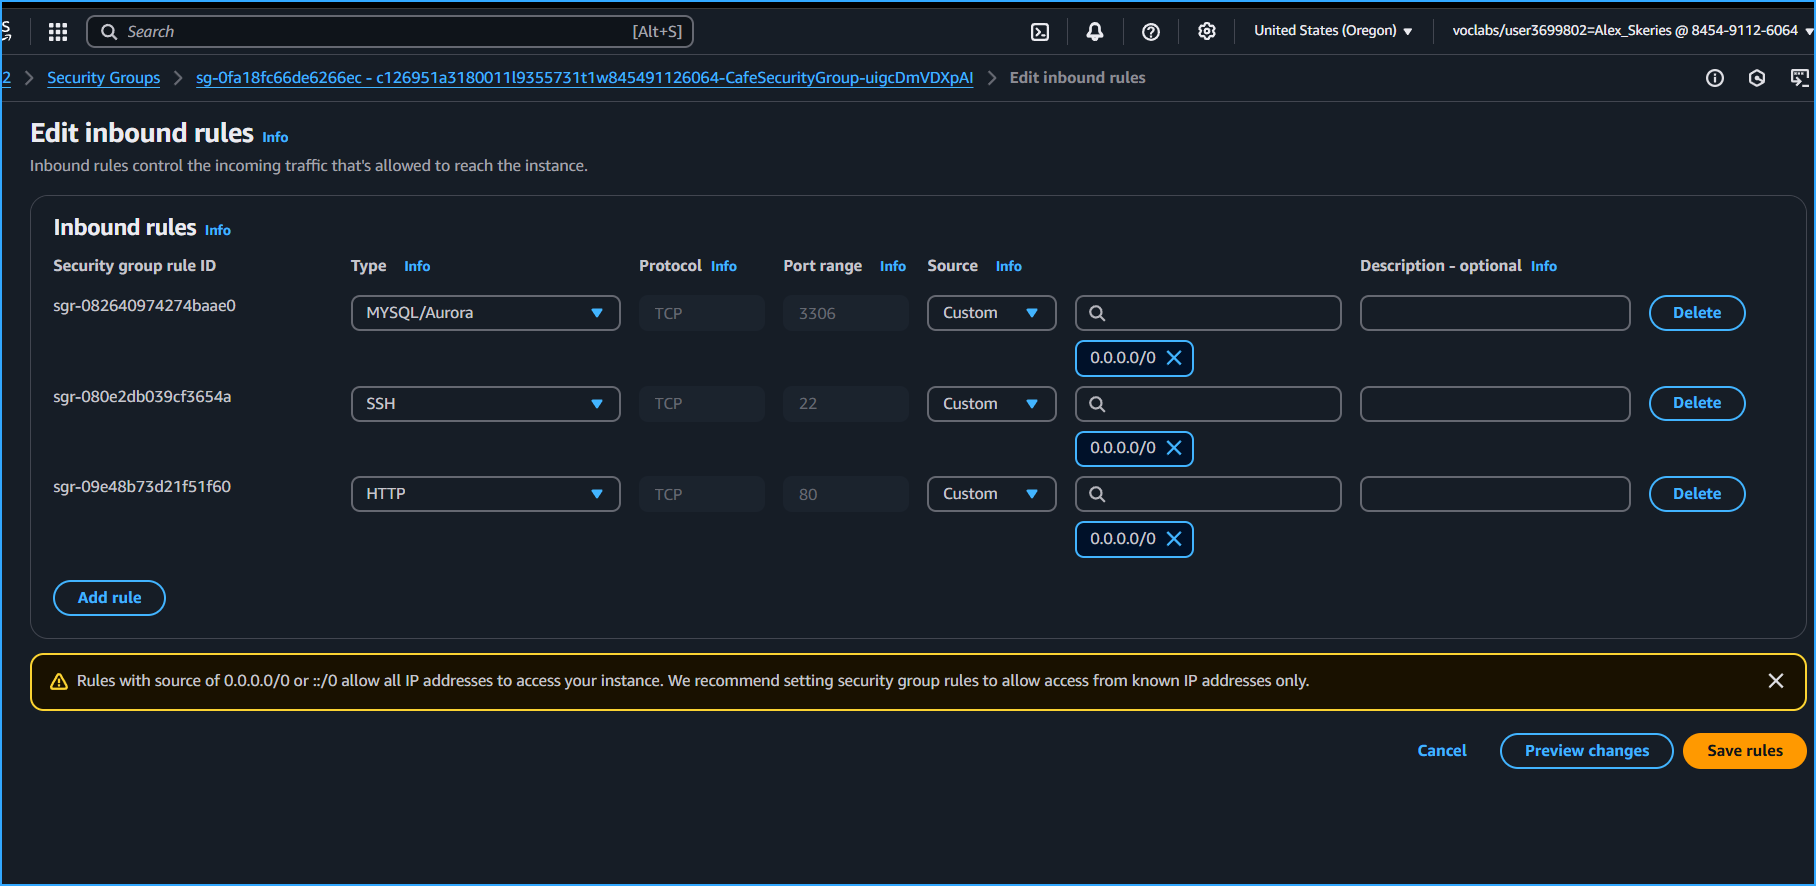Launch CloudShell from the top bar
This screenshot has height=886, width=1816.
1040,32
